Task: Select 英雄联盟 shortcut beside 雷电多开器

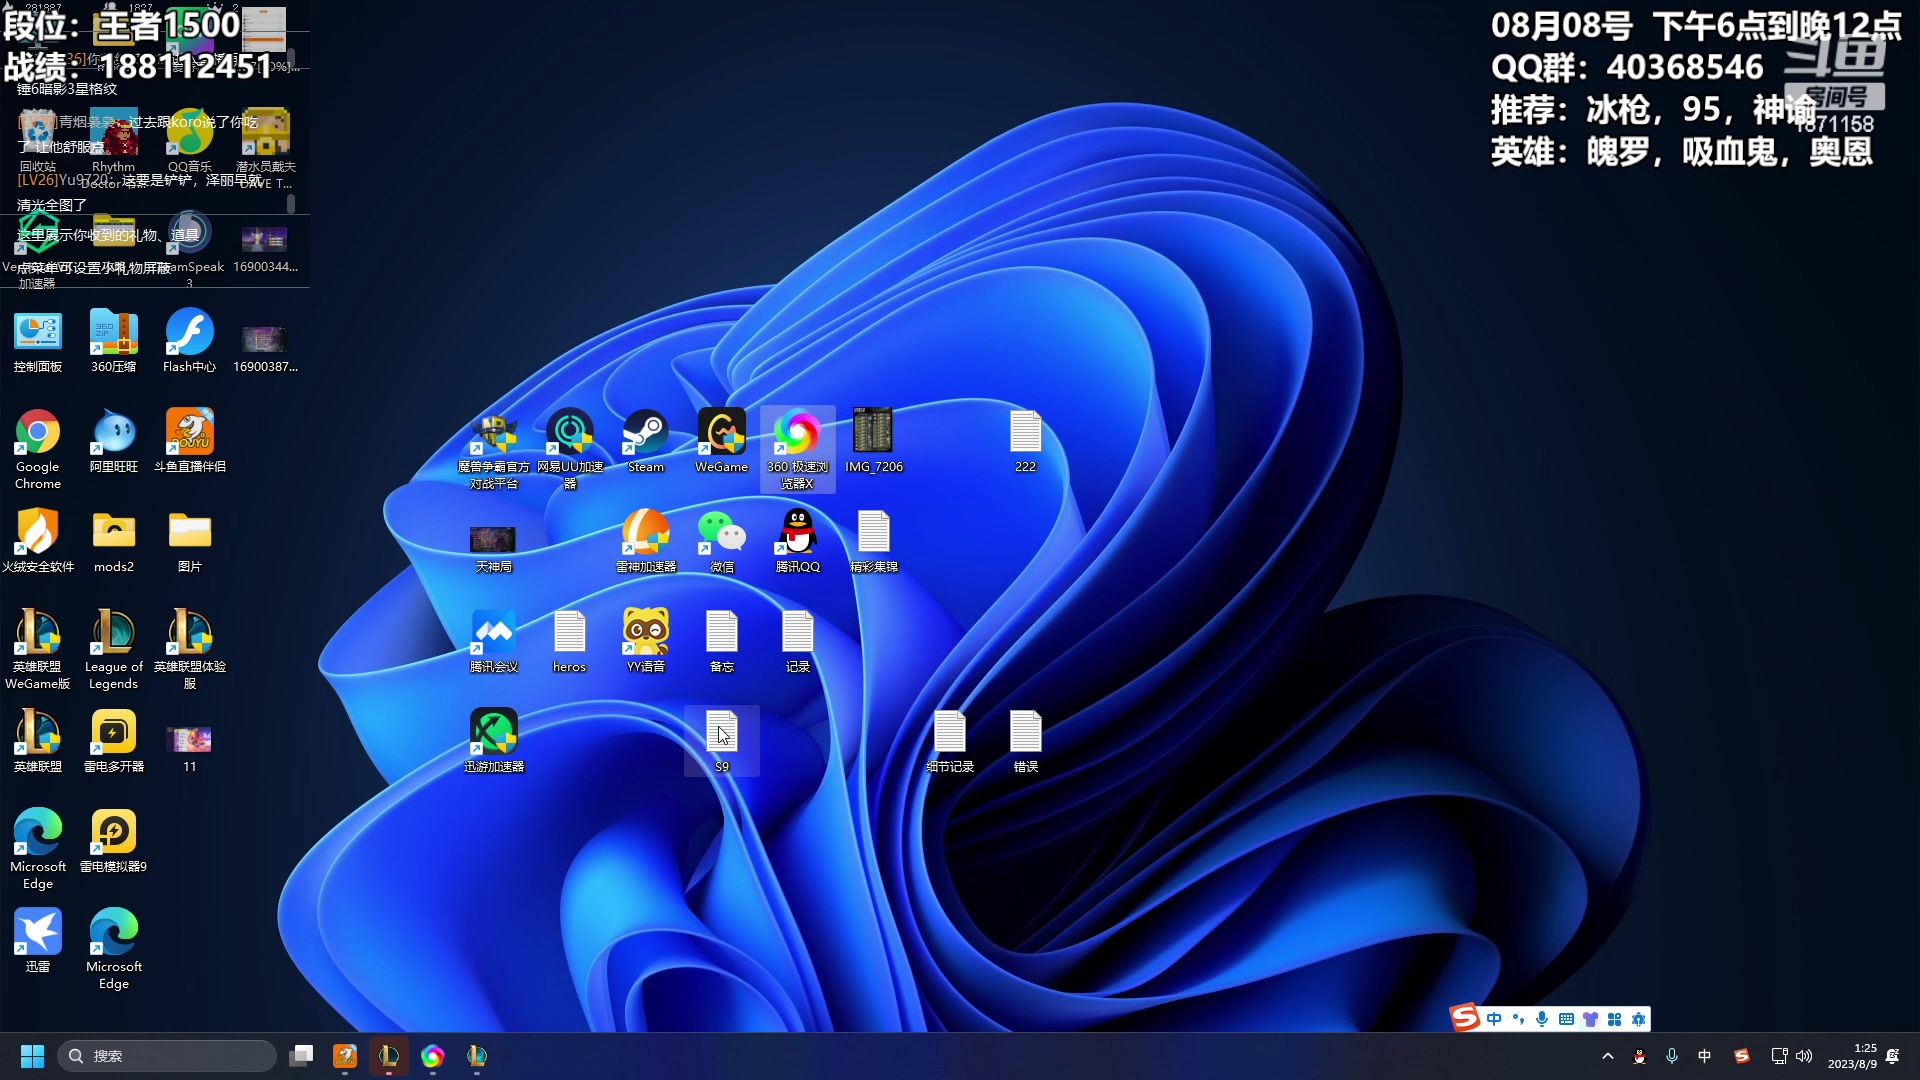Action: 38,741
